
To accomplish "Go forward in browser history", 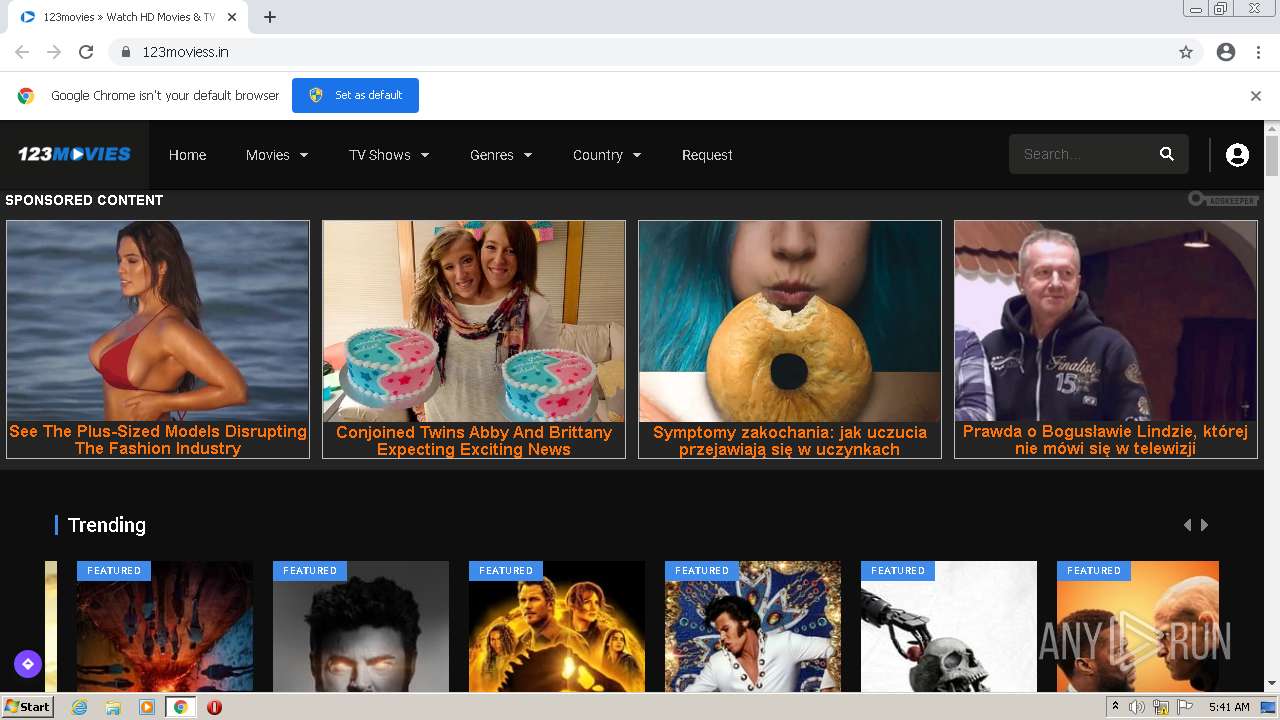I will 54,52.
